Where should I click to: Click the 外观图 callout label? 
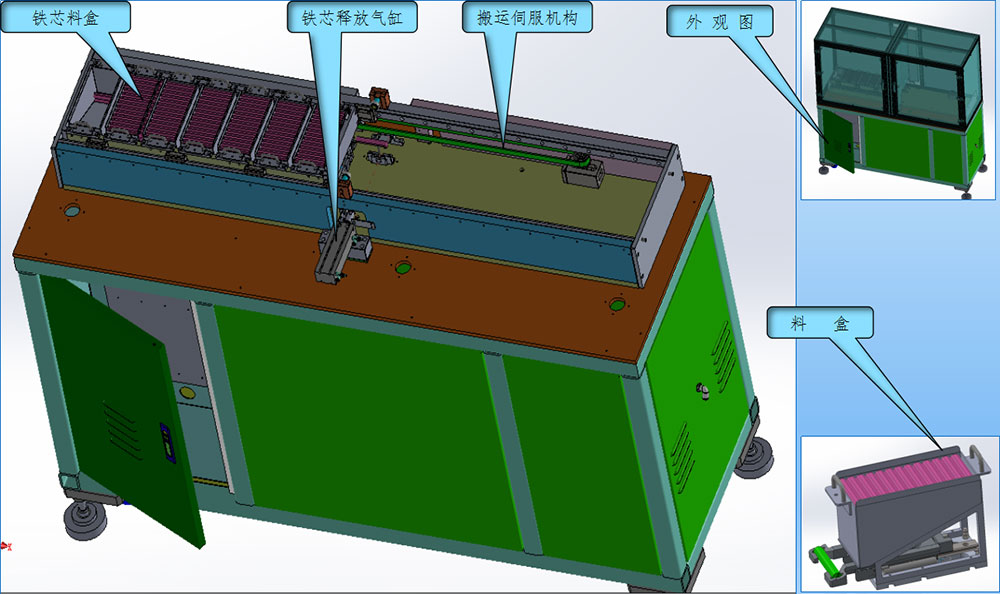(x=720, y=23)
